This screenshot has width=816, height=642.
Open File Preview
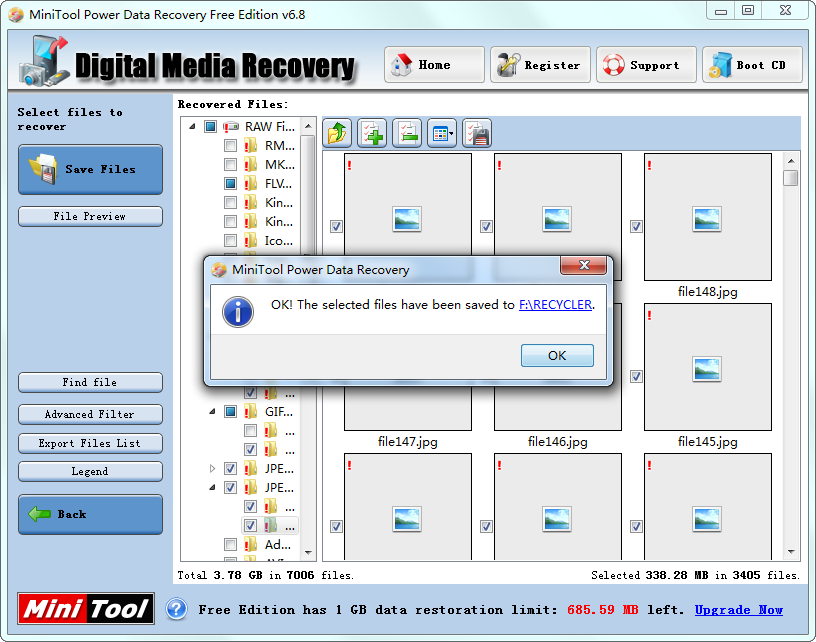click(91, 216)
